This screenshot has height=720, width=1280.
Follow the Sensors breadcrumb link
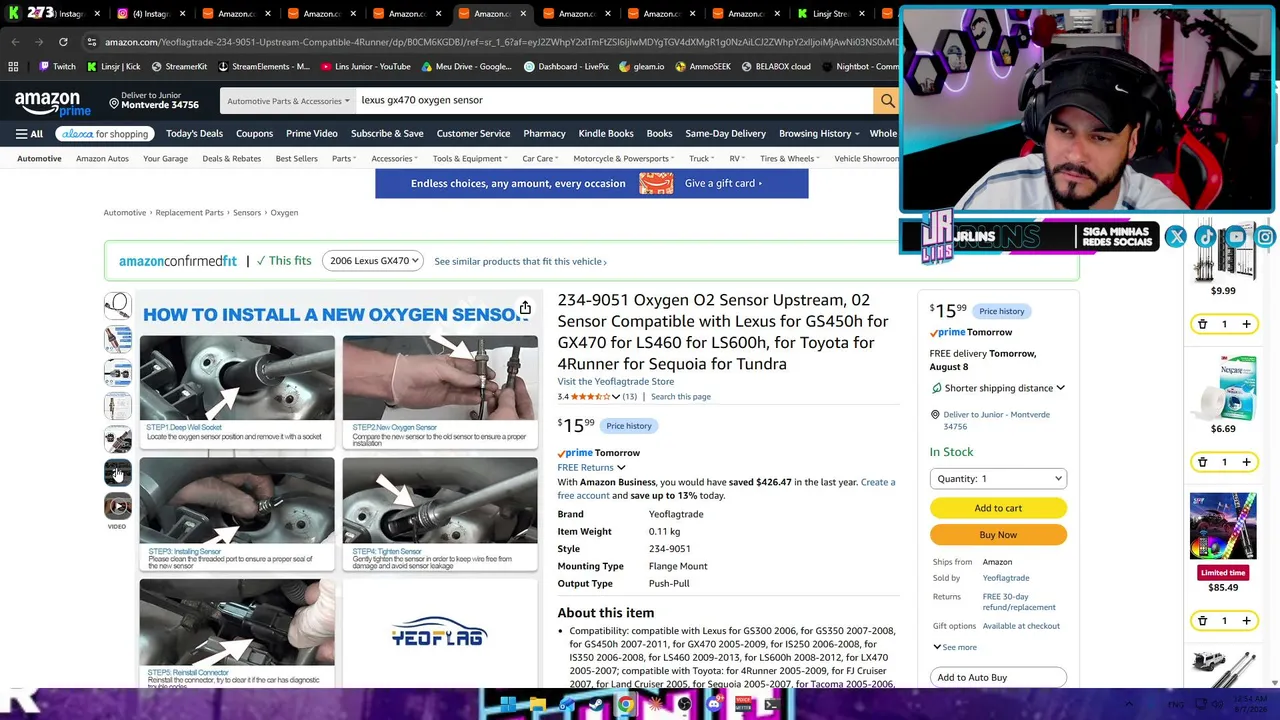click(x=247, y=213)
